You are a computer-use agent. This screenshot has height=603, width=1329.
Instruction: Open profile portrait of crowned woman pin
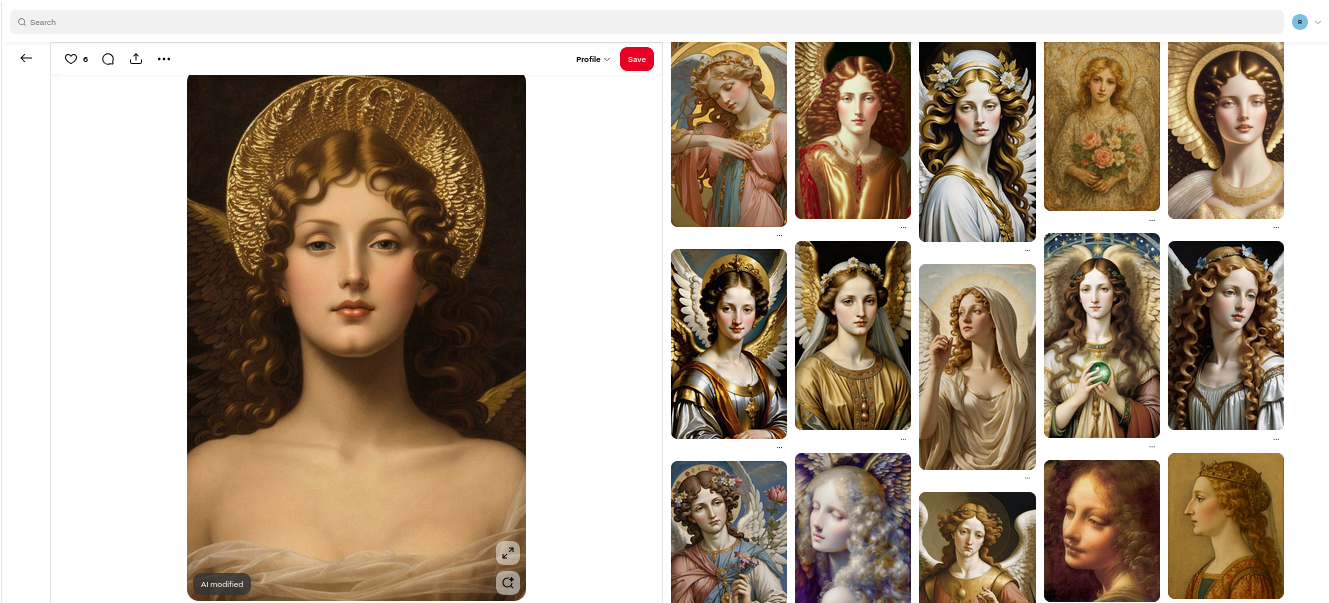coord(1226,528)
